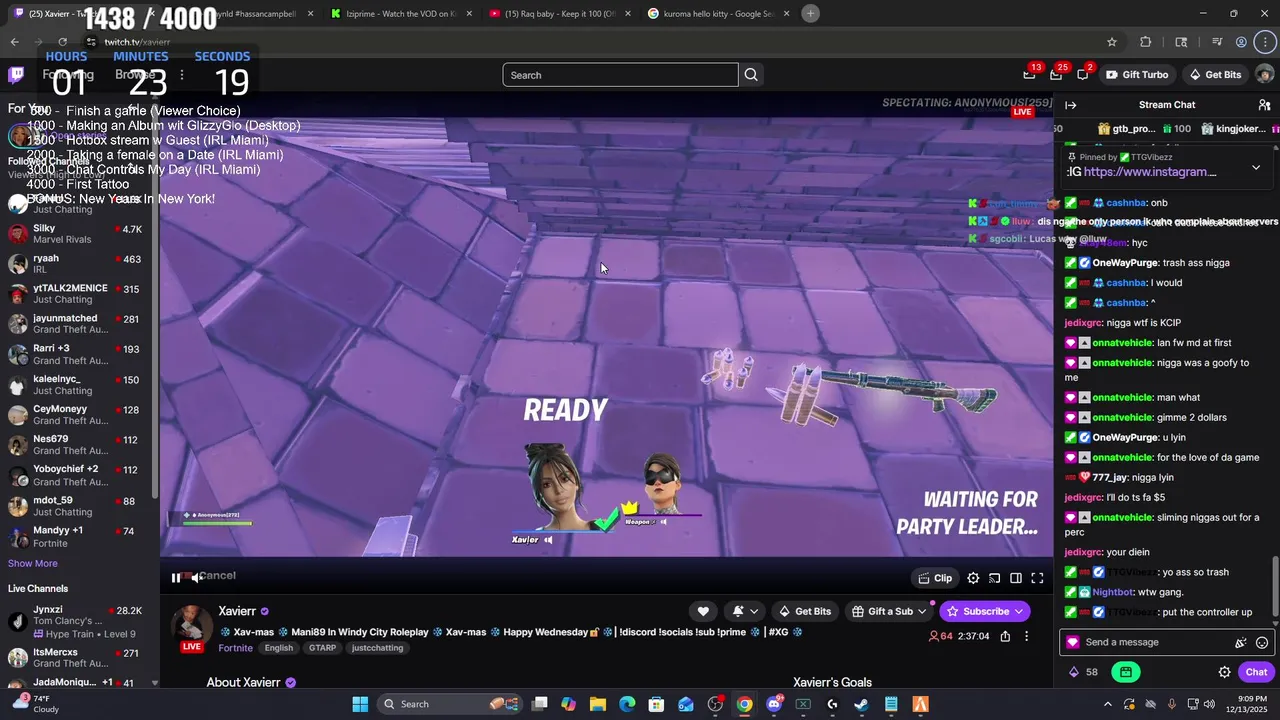Open the Fortnite category link
The height and width of the screenshot is (720, 1280).
pos(236,648)
